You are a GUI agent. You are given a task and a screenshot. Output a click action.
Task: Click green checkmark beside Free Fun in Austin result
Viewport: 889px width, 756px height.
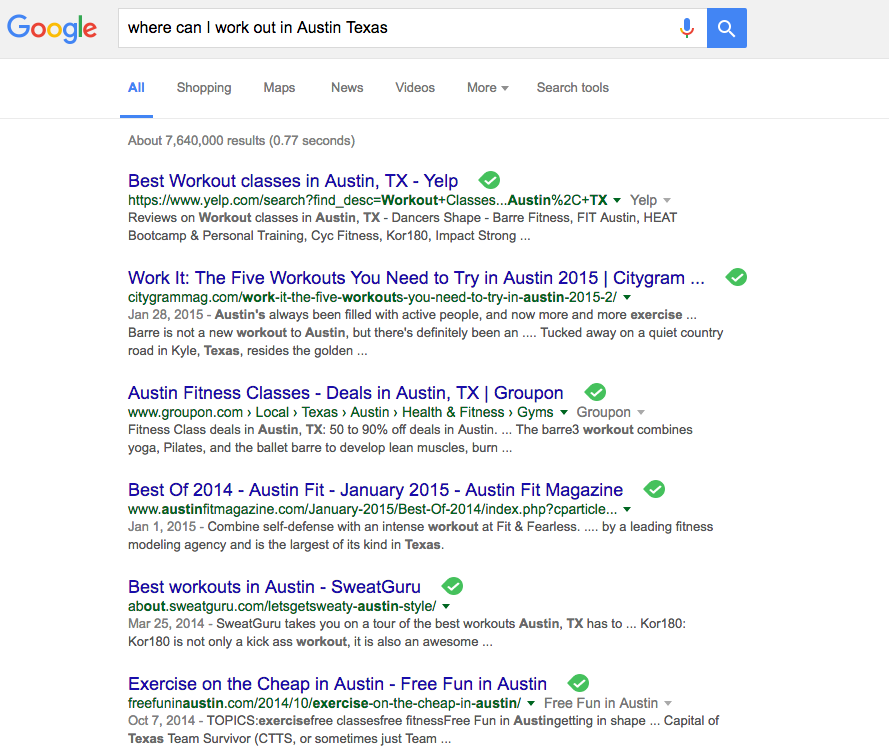[x=578, y=683]
